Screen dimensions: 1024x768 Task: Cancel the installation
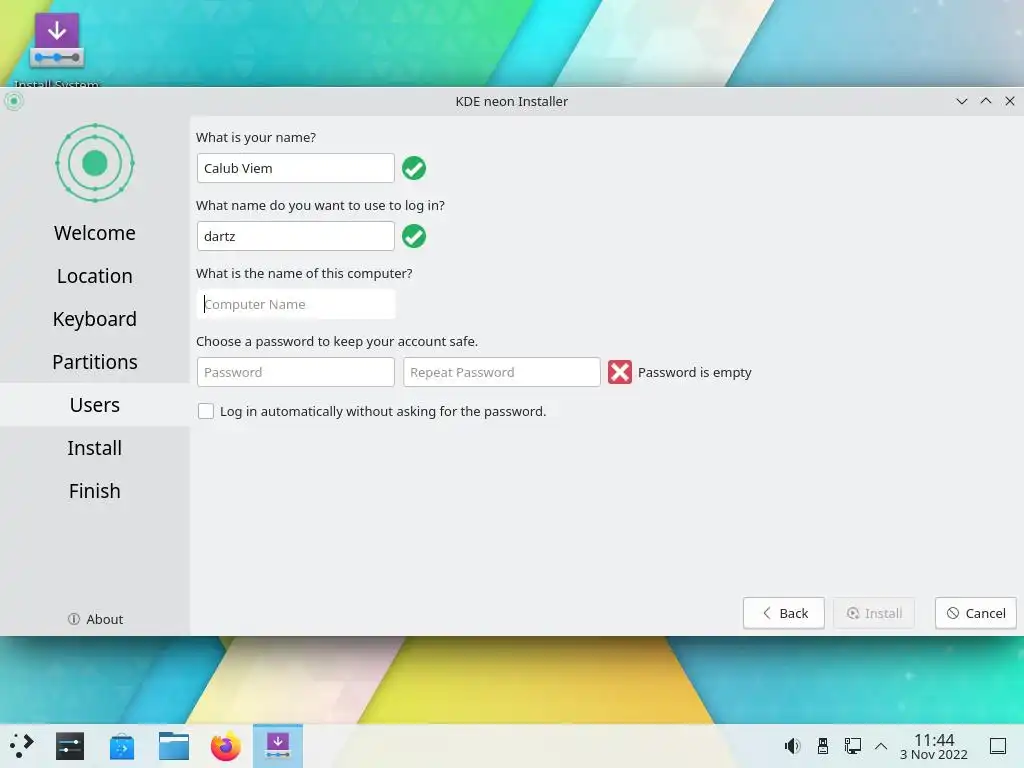click(976, 613)
